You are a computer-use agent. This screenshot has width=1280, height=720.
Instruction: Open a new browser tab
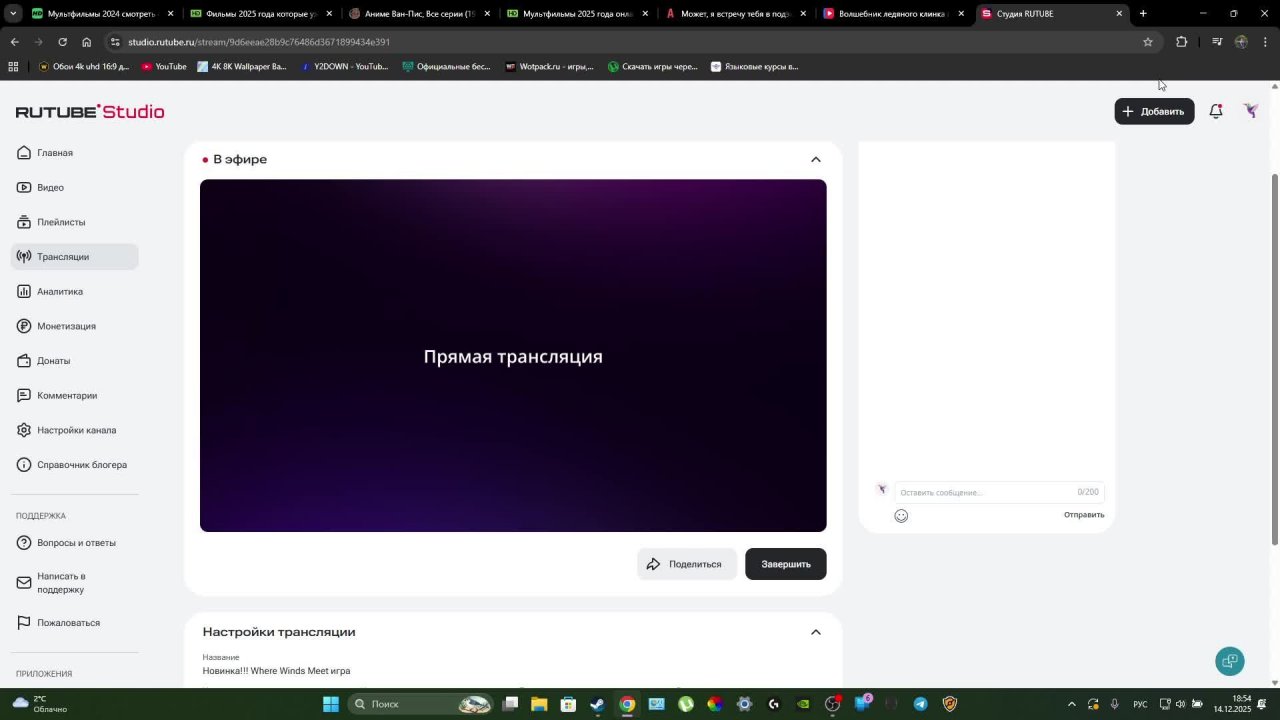[1143, 14]
